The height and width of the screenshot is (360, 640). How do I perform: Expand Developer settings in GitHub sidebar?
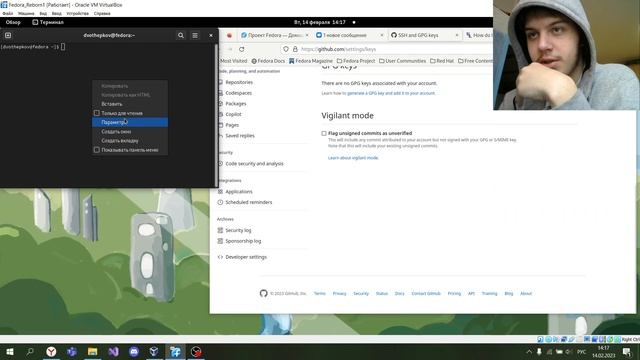click(x=246, y=257)
